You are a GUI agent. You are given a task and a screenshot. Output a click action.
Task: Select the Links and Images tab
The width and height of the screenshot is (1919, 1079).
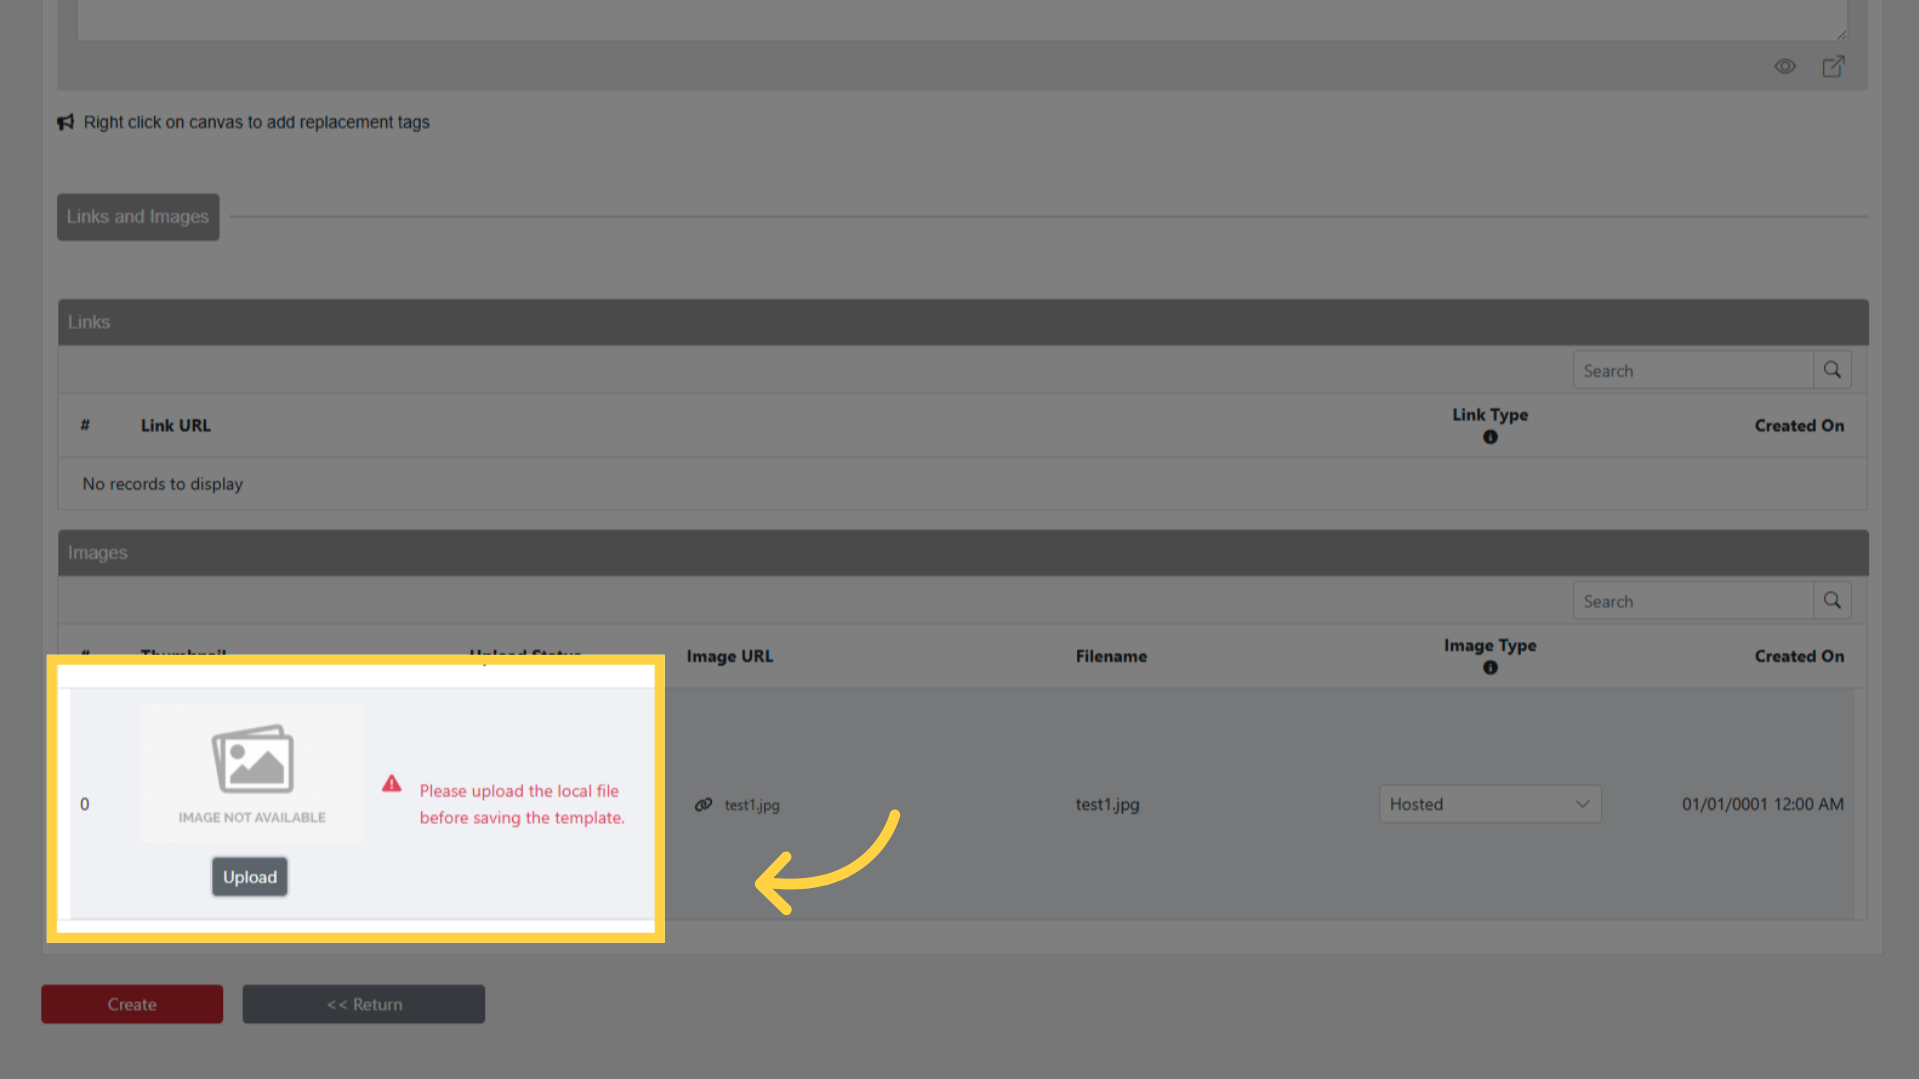tap(138, 217)
